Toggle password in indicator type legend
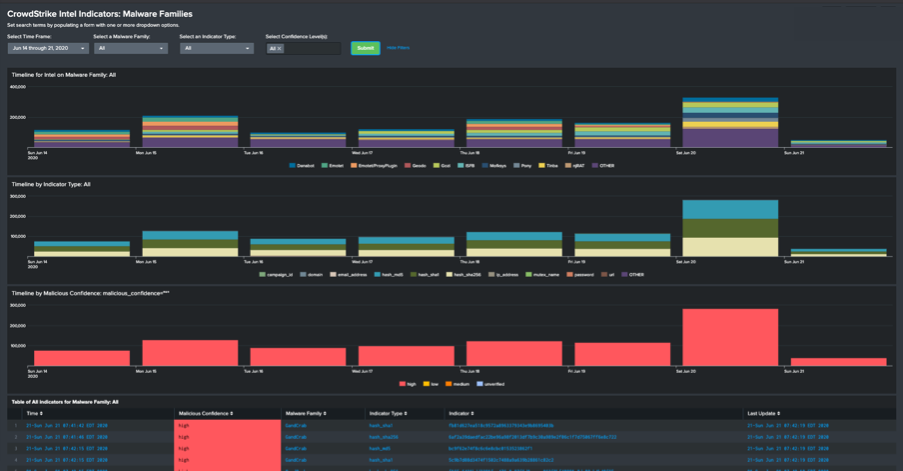 pos(580,275)
